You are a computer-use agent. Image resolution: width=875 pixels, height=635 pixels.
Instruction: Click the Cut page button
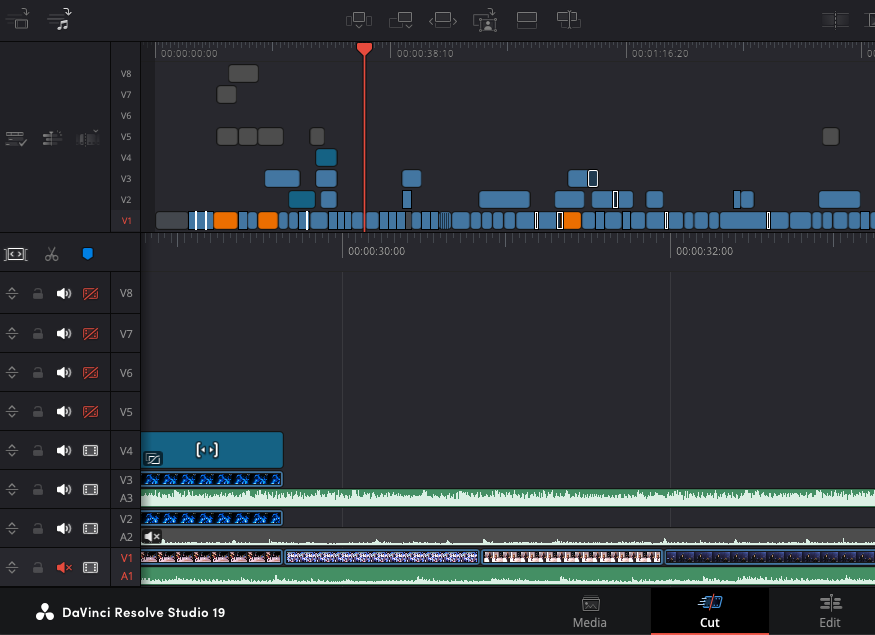click(x=709, y=611)
